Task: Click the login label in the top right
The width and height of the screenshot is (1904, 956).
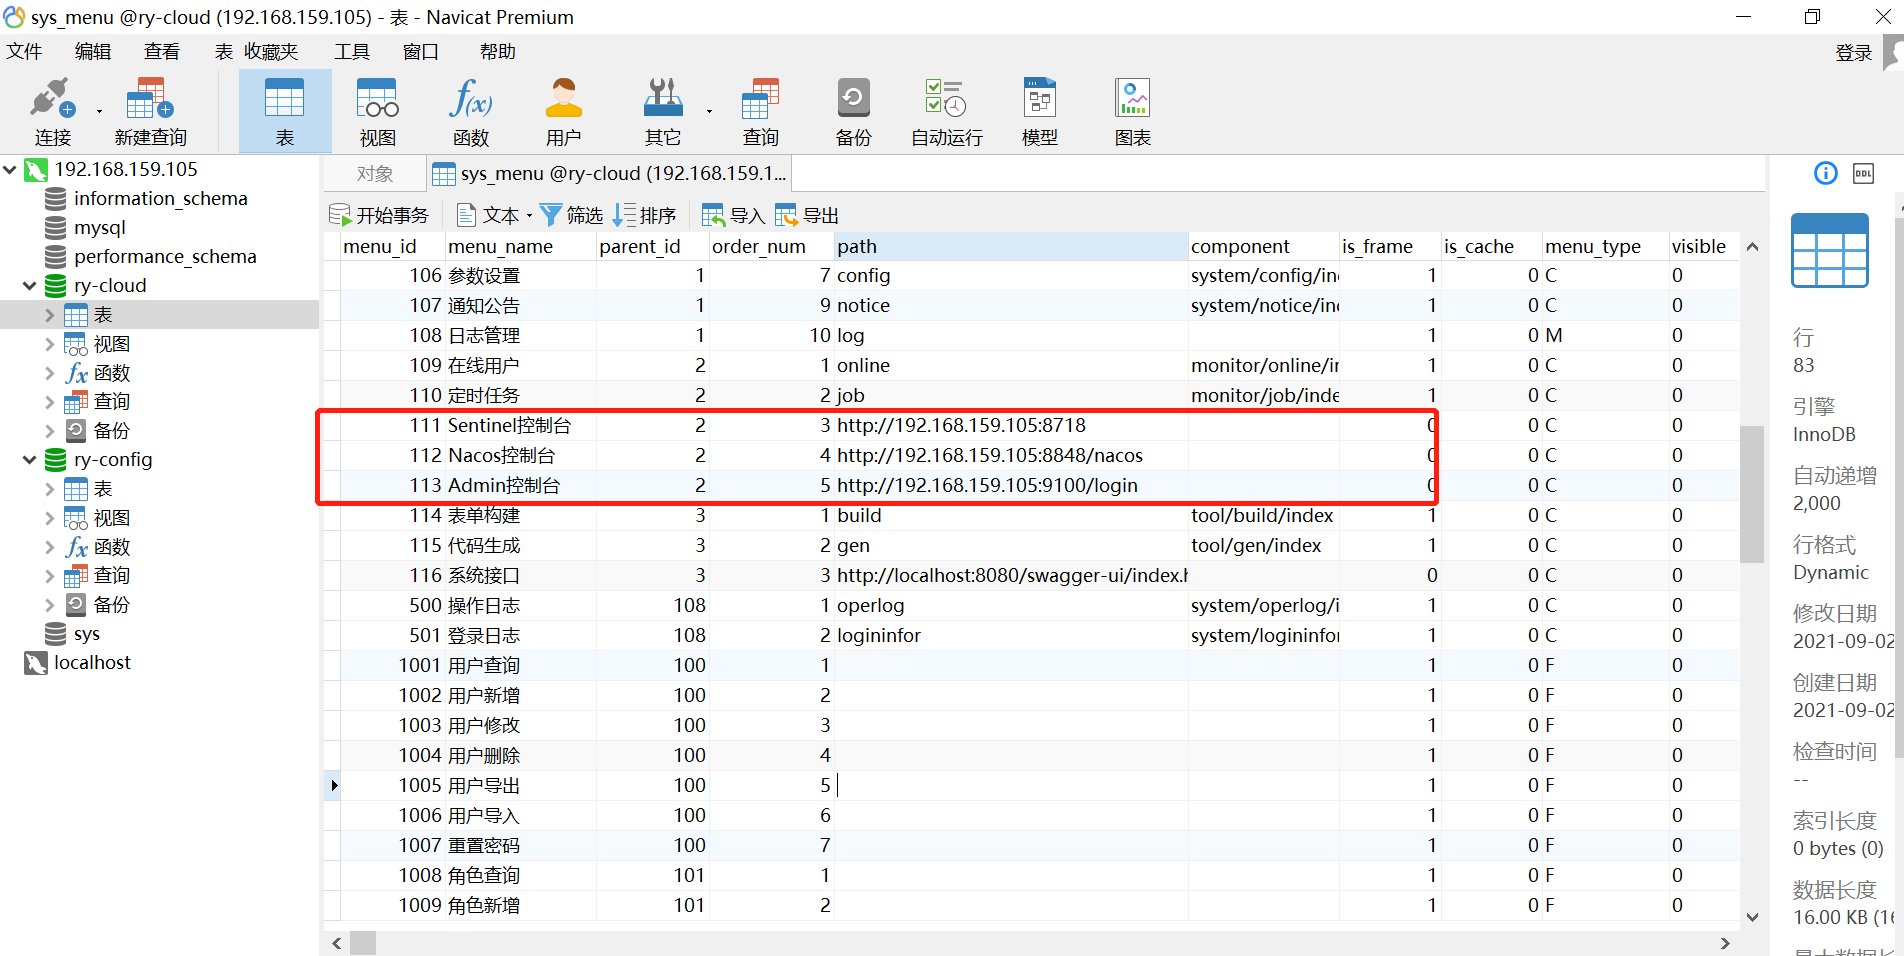Action: (x=1853, y=53)
